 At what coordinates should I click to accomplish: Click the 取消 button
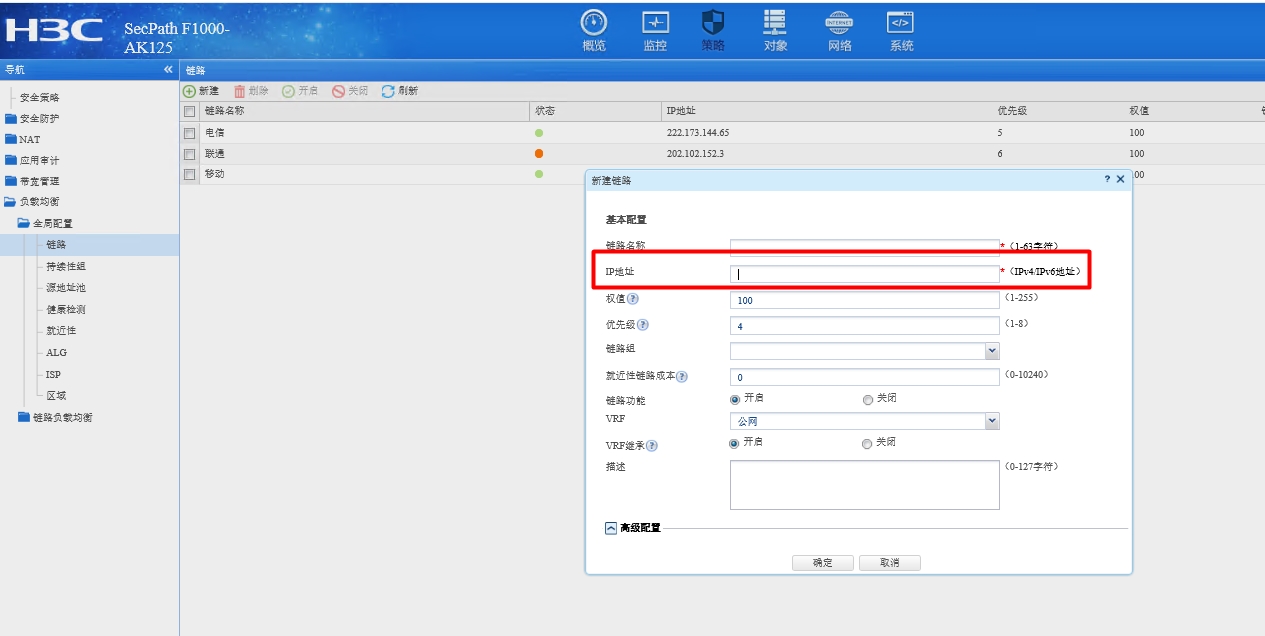coord(889,563)
